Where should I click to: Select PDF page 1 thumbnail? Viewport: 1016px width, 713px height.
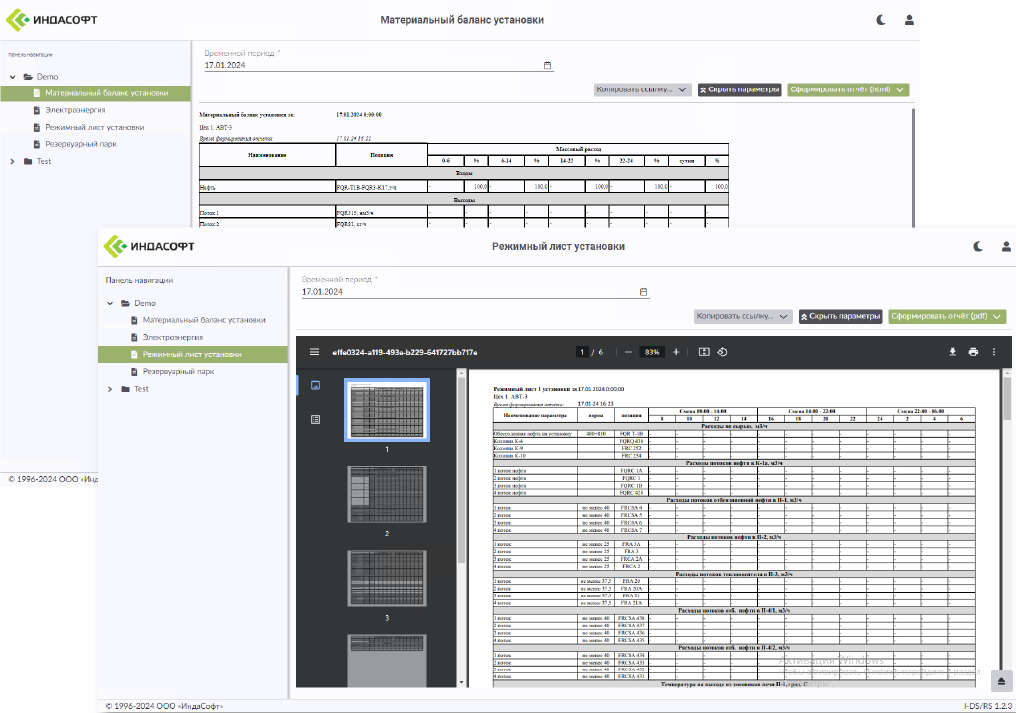(x=387, y=410)
